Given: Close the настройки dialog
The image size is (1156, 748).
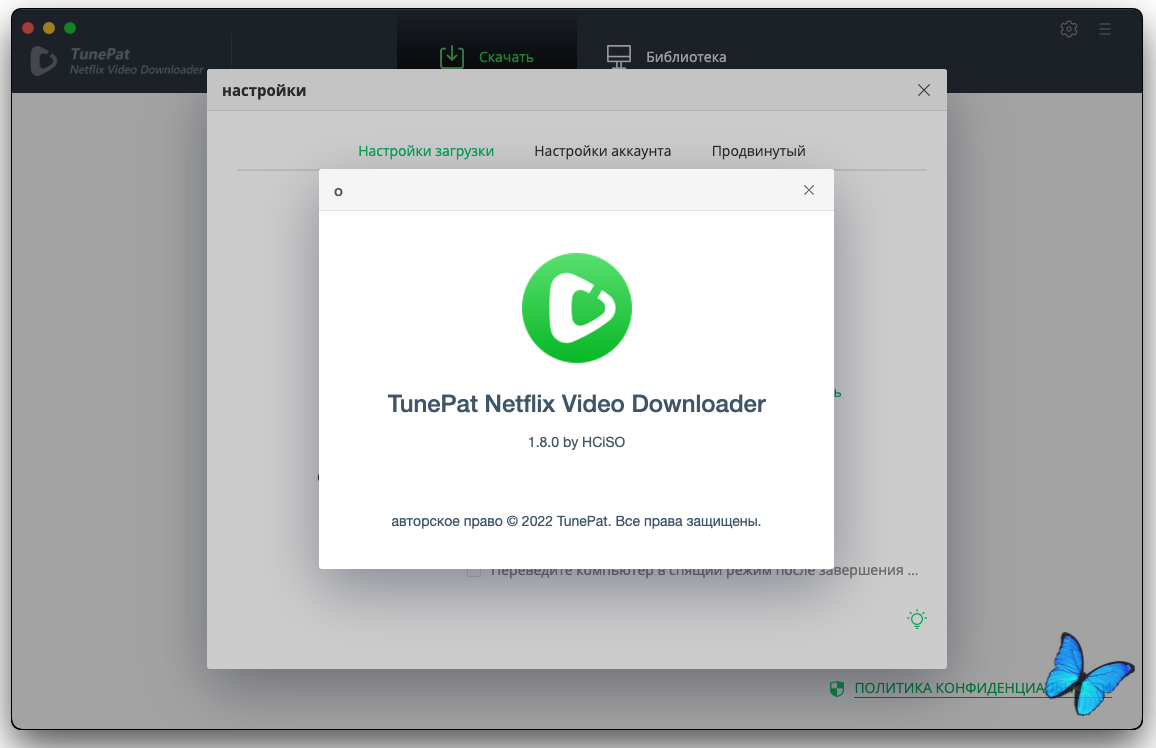Looking at the screenshot, I should [923, 91].
